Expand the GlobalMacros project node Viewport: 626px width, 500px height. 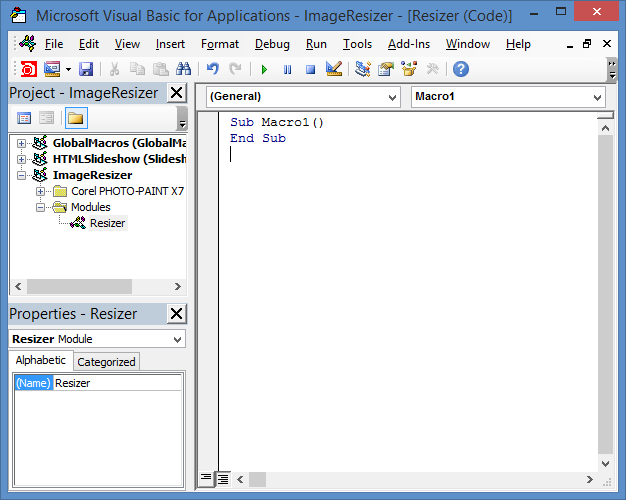click(x=22, y=143)
